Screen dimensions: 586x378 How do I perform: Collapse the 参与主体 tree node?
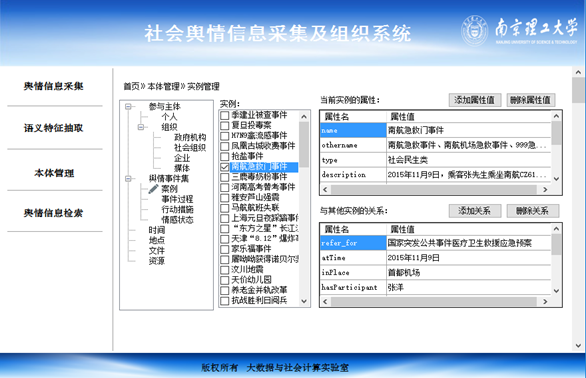[x=128, y=107]
